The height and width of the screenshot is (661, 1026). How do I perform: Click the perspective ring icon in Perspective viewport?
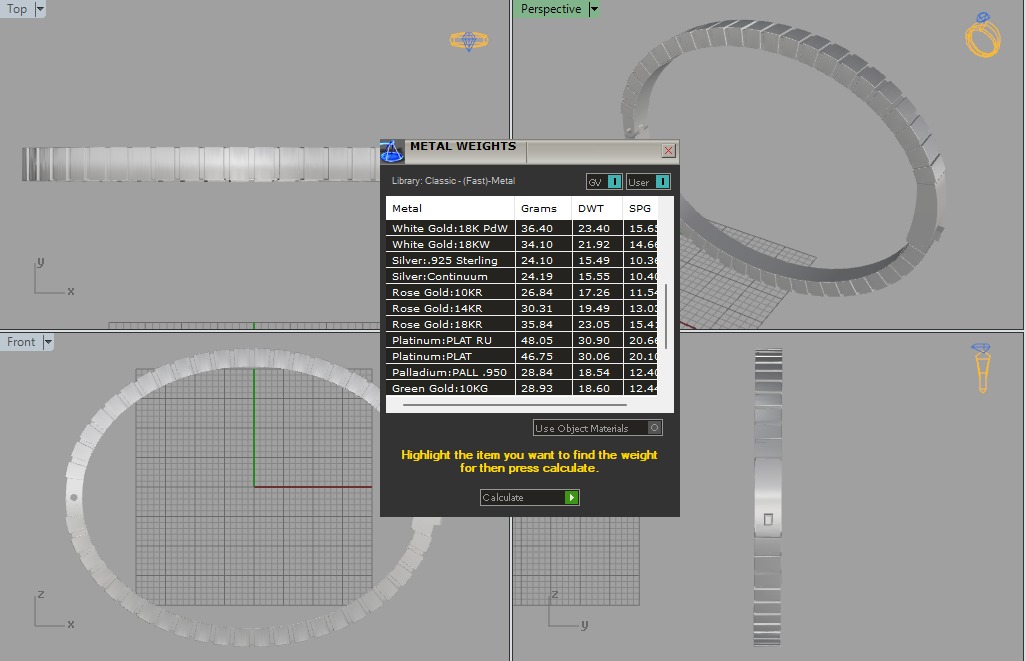[x=983, y=35]
